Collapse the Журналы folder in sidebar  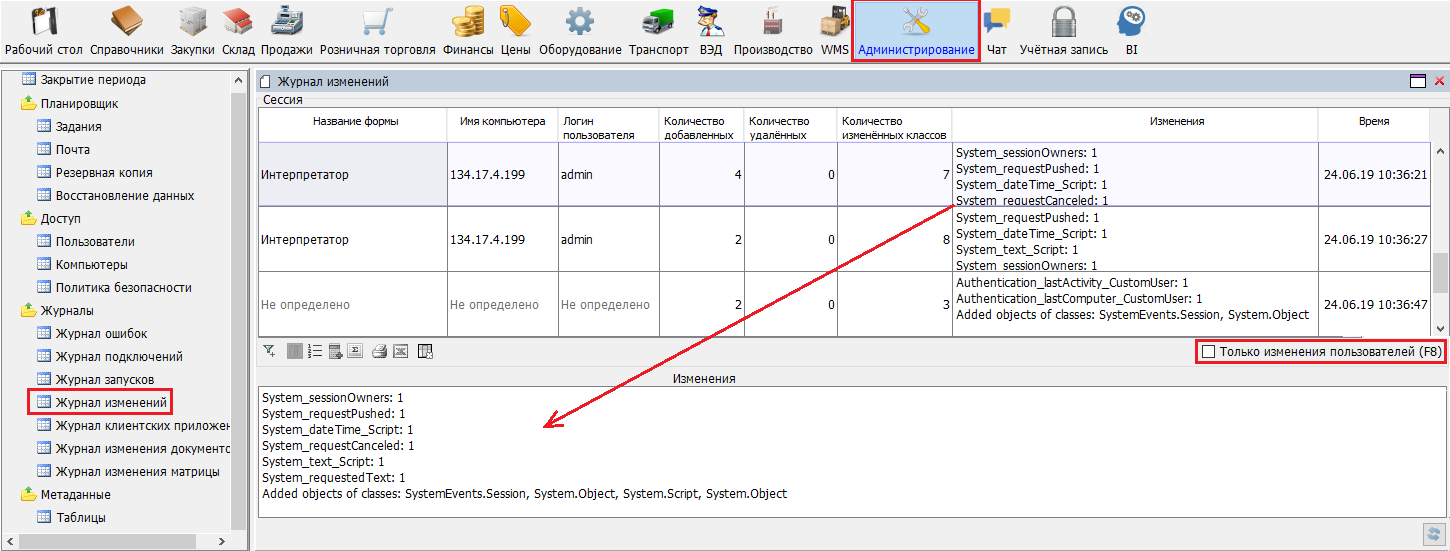point(29,310)
